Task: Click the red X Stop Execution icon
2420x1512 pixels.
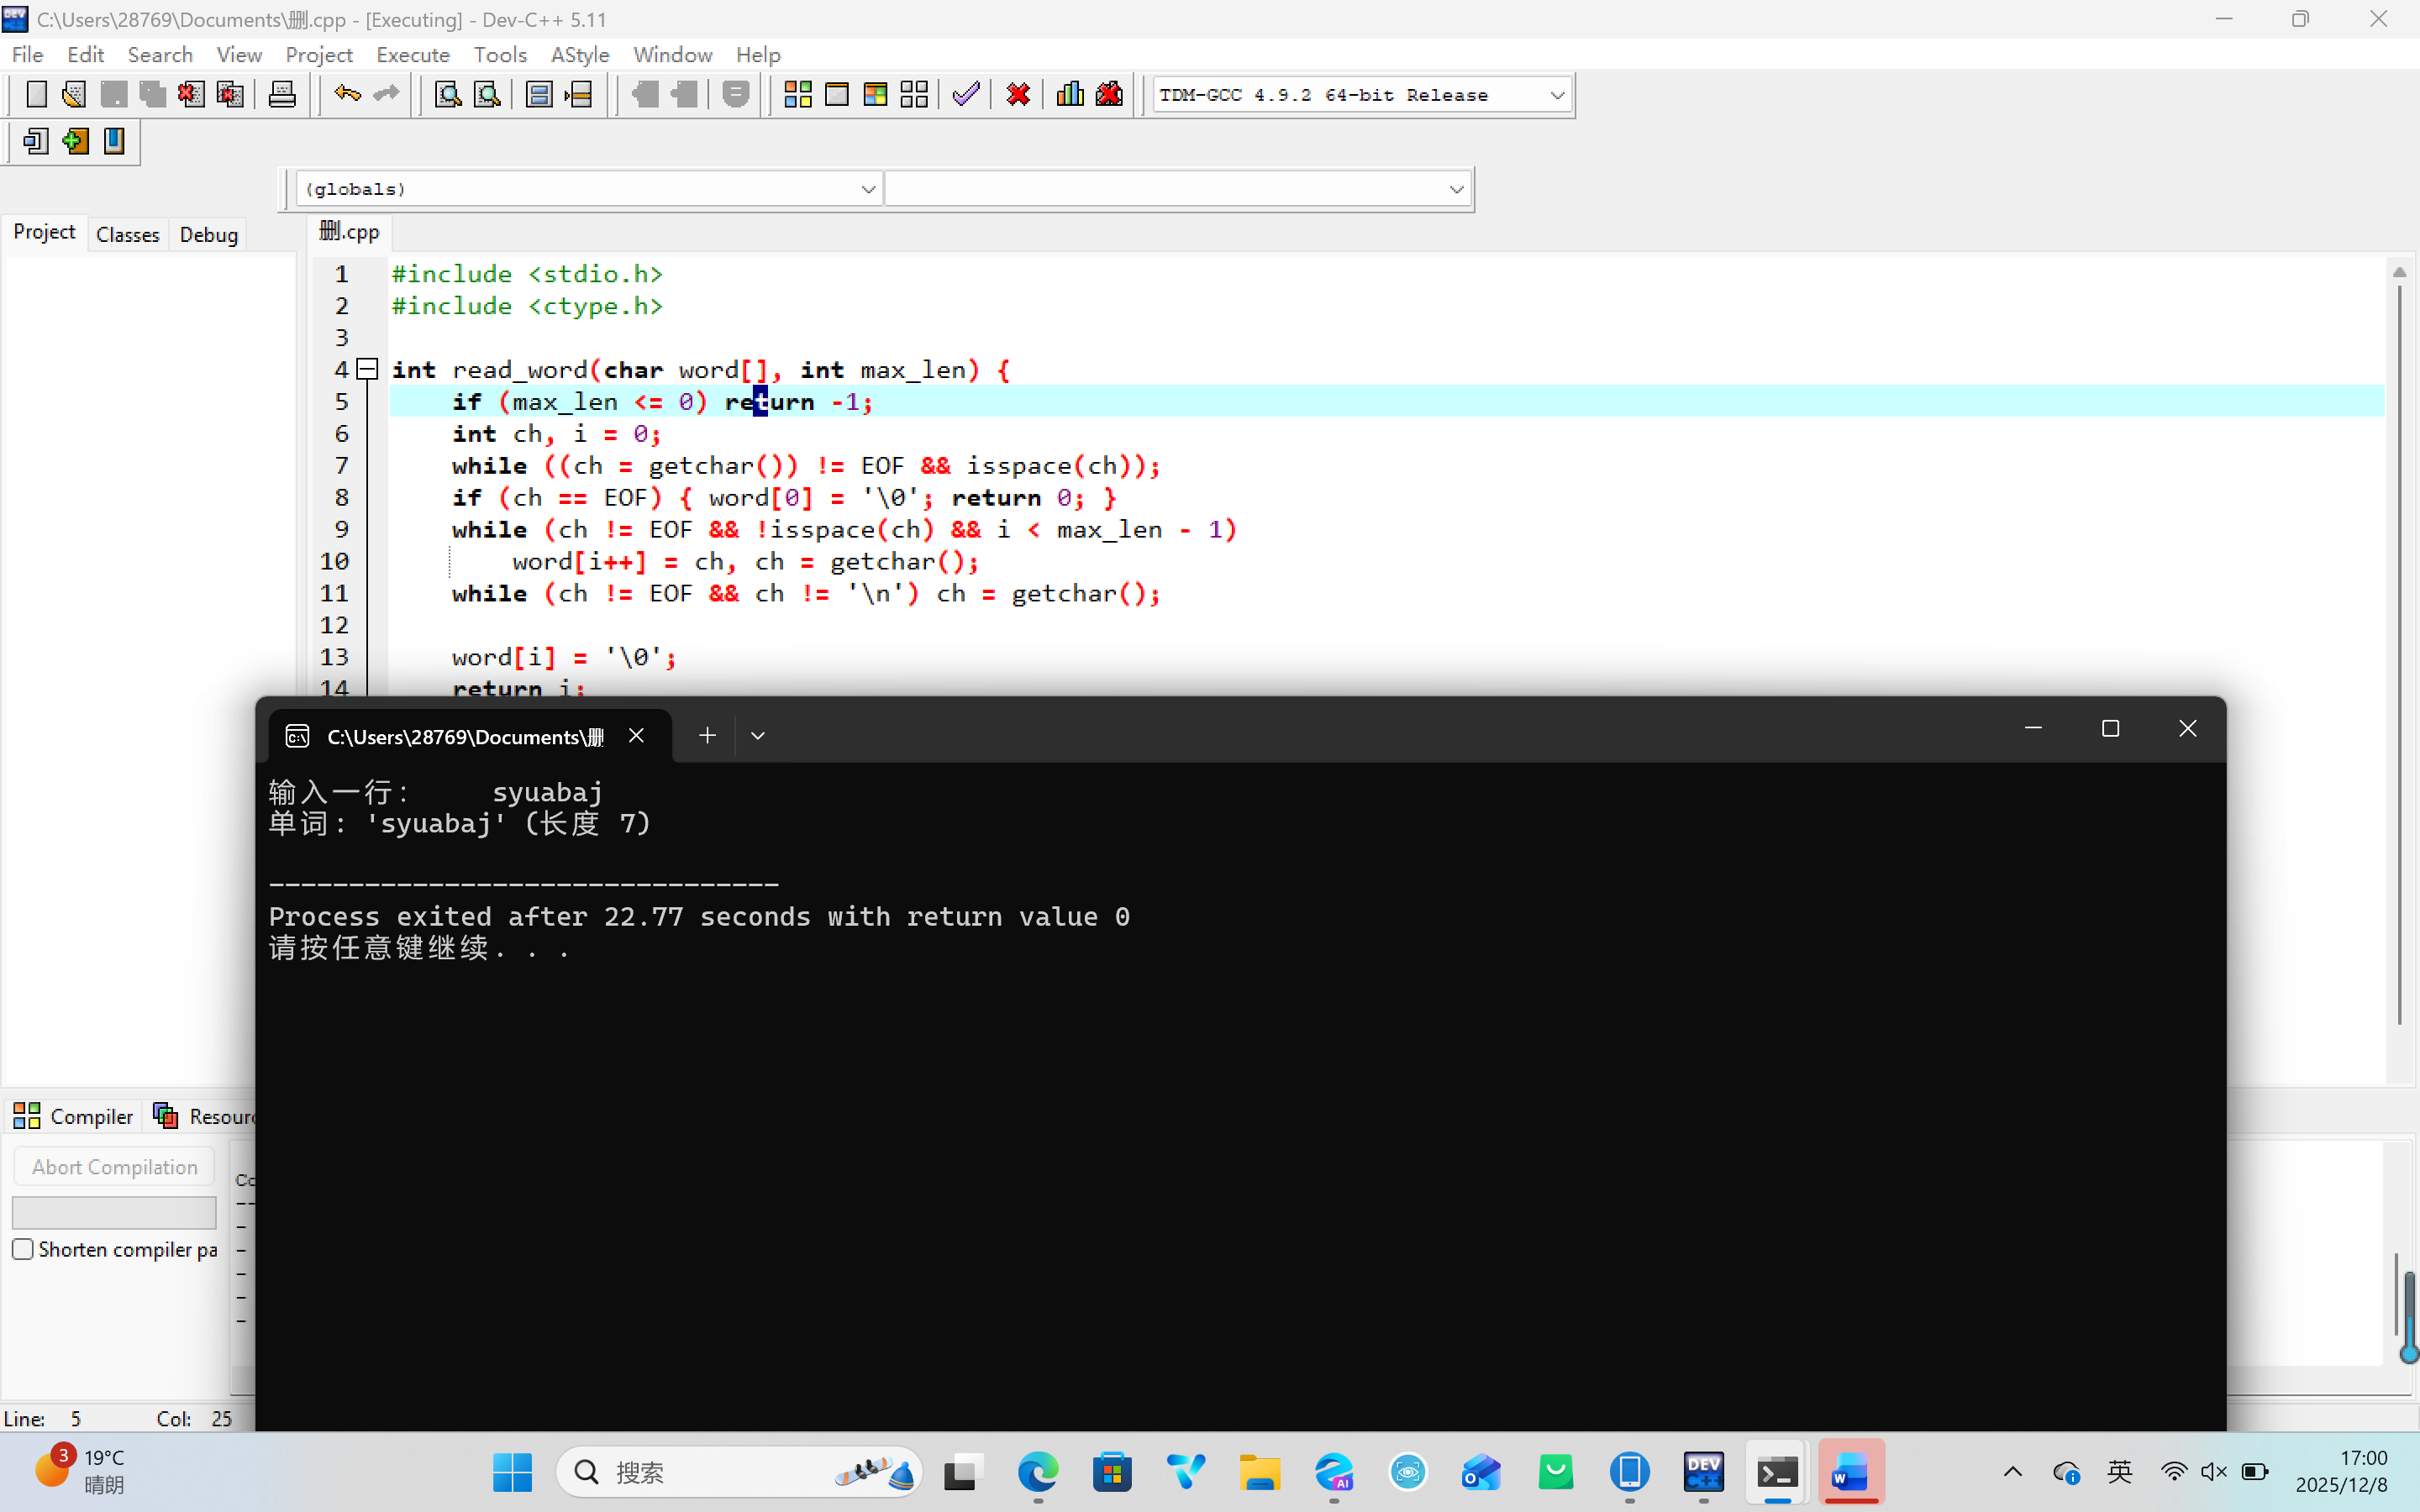Action: (1018, 95)
